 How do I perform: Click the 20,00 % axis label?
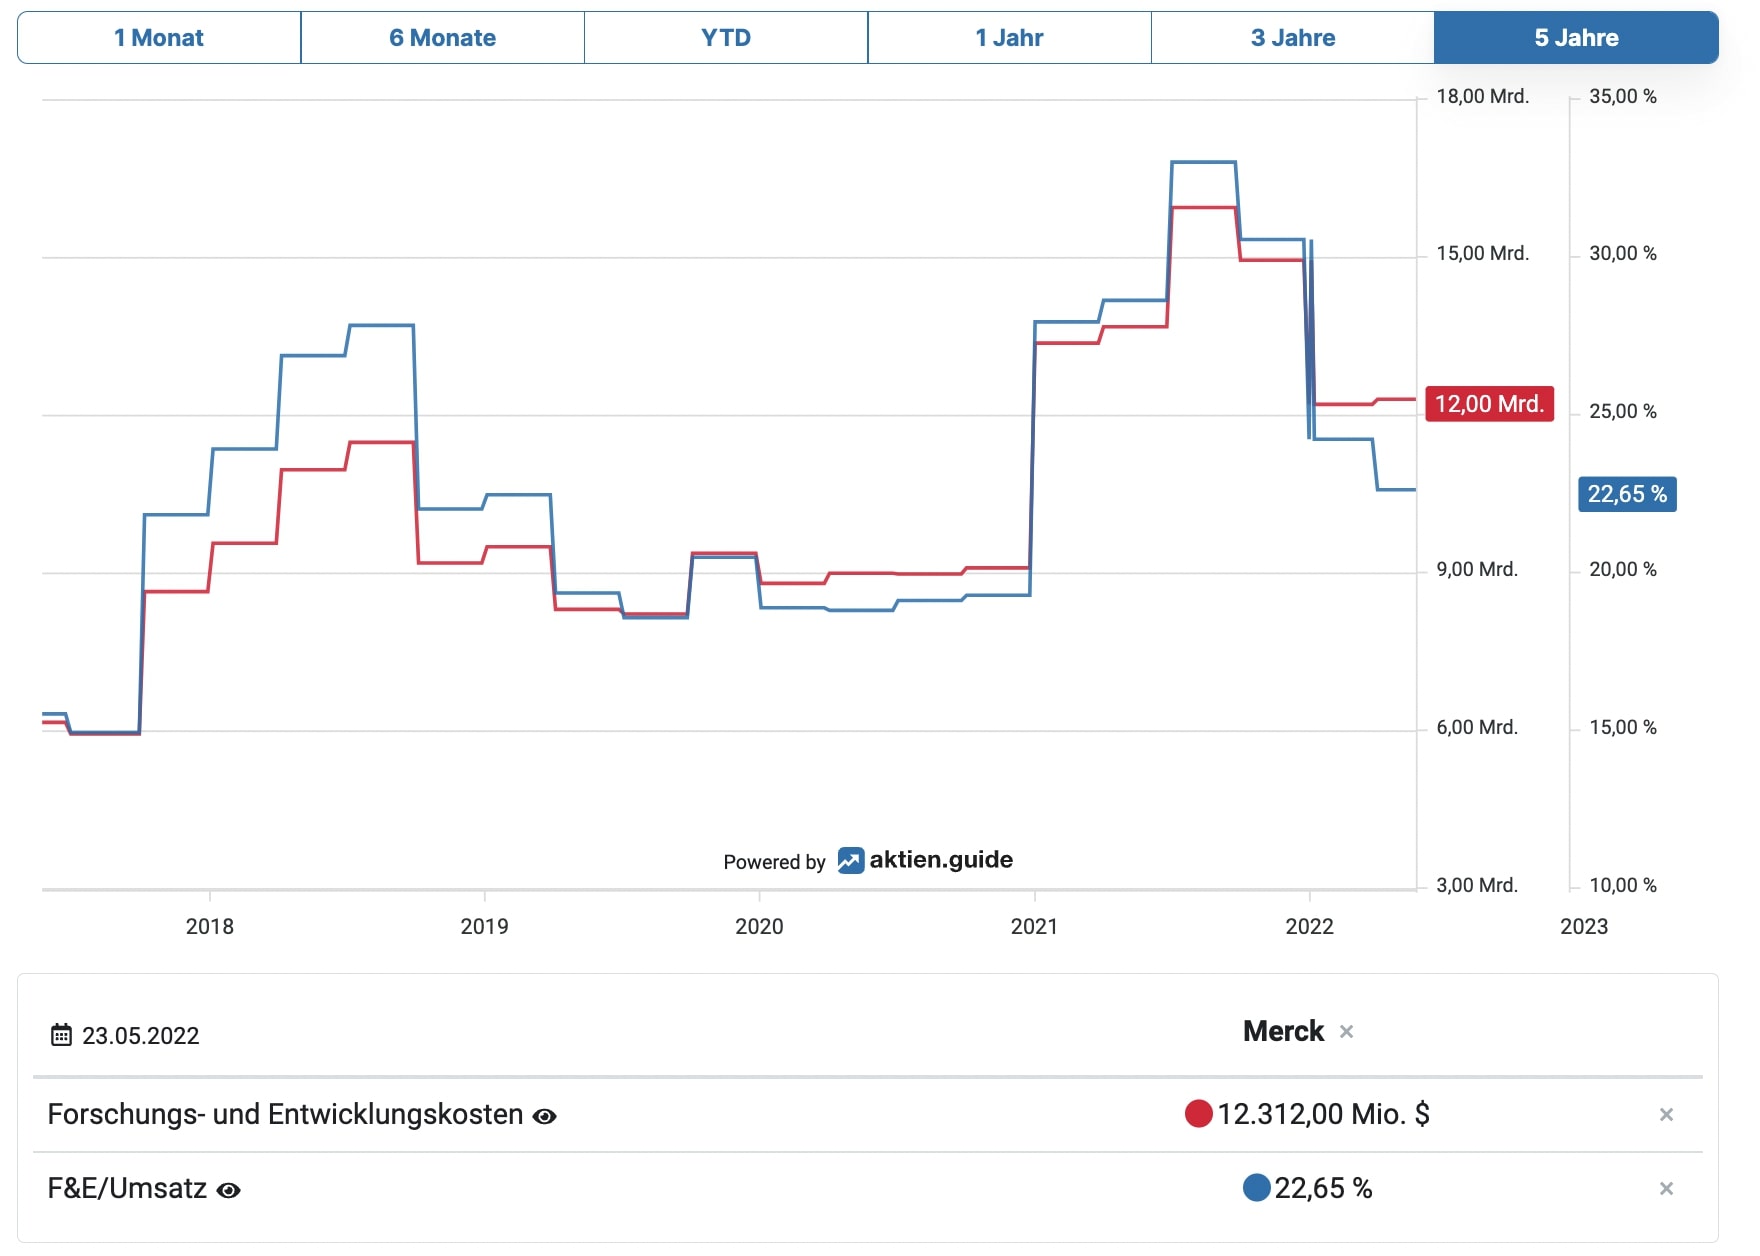click(1623, 570)
